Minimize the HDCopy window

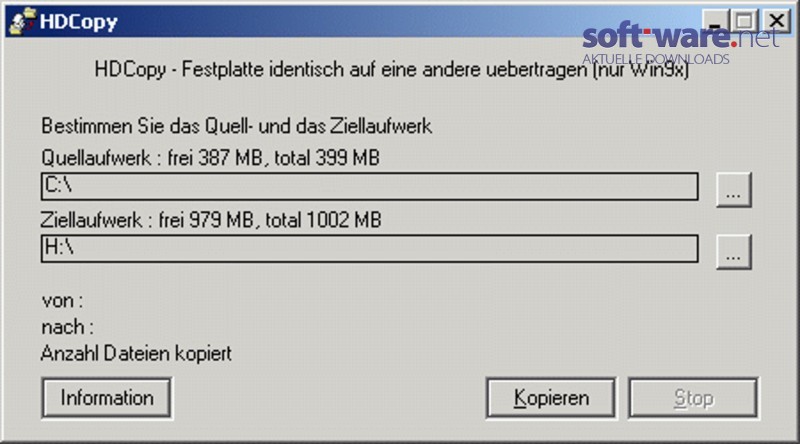tap(715, 21)
